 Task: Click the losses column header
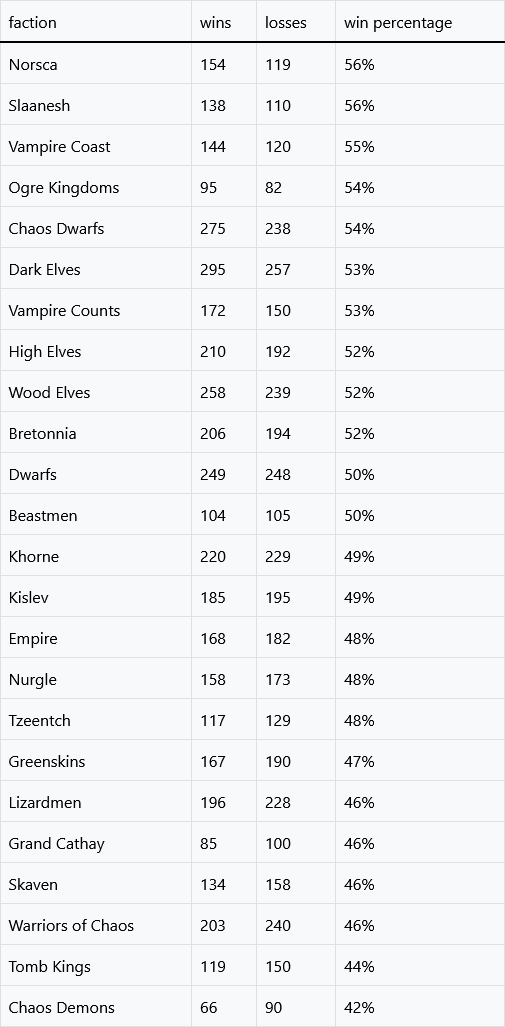[296, 22]
